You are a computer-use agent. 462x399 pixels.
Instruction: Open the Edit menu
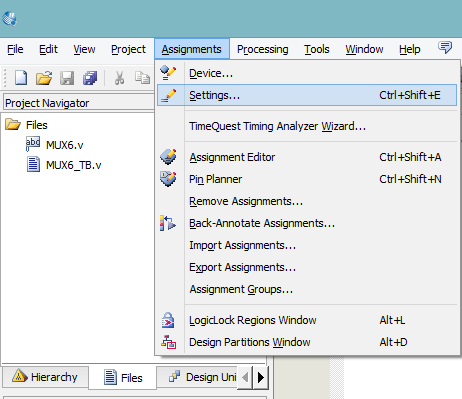(48, 49)
